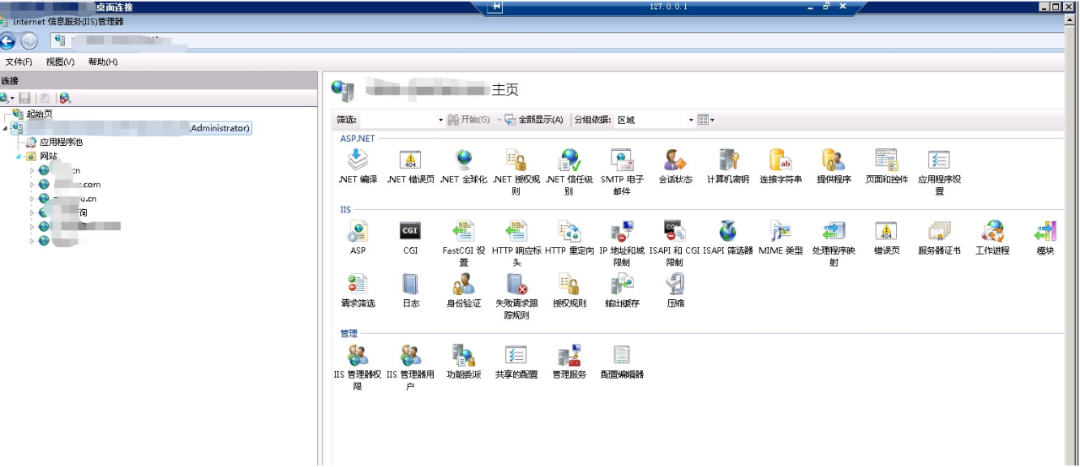Viewport: 1080px width, 467px height.
Task: Open the 计算机密钥 feature
Action: click(x=727, y=167)
